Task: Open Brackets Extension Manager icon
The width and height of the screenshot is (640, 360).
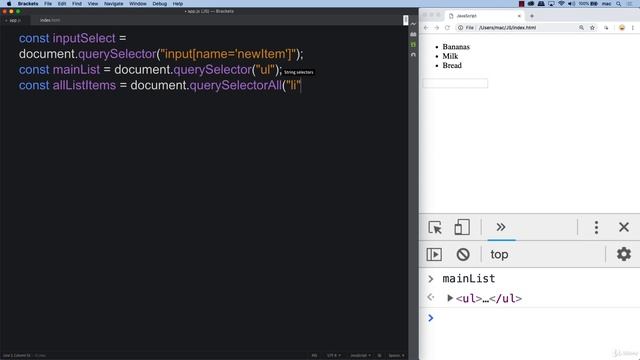Action: tap(413, 34)
